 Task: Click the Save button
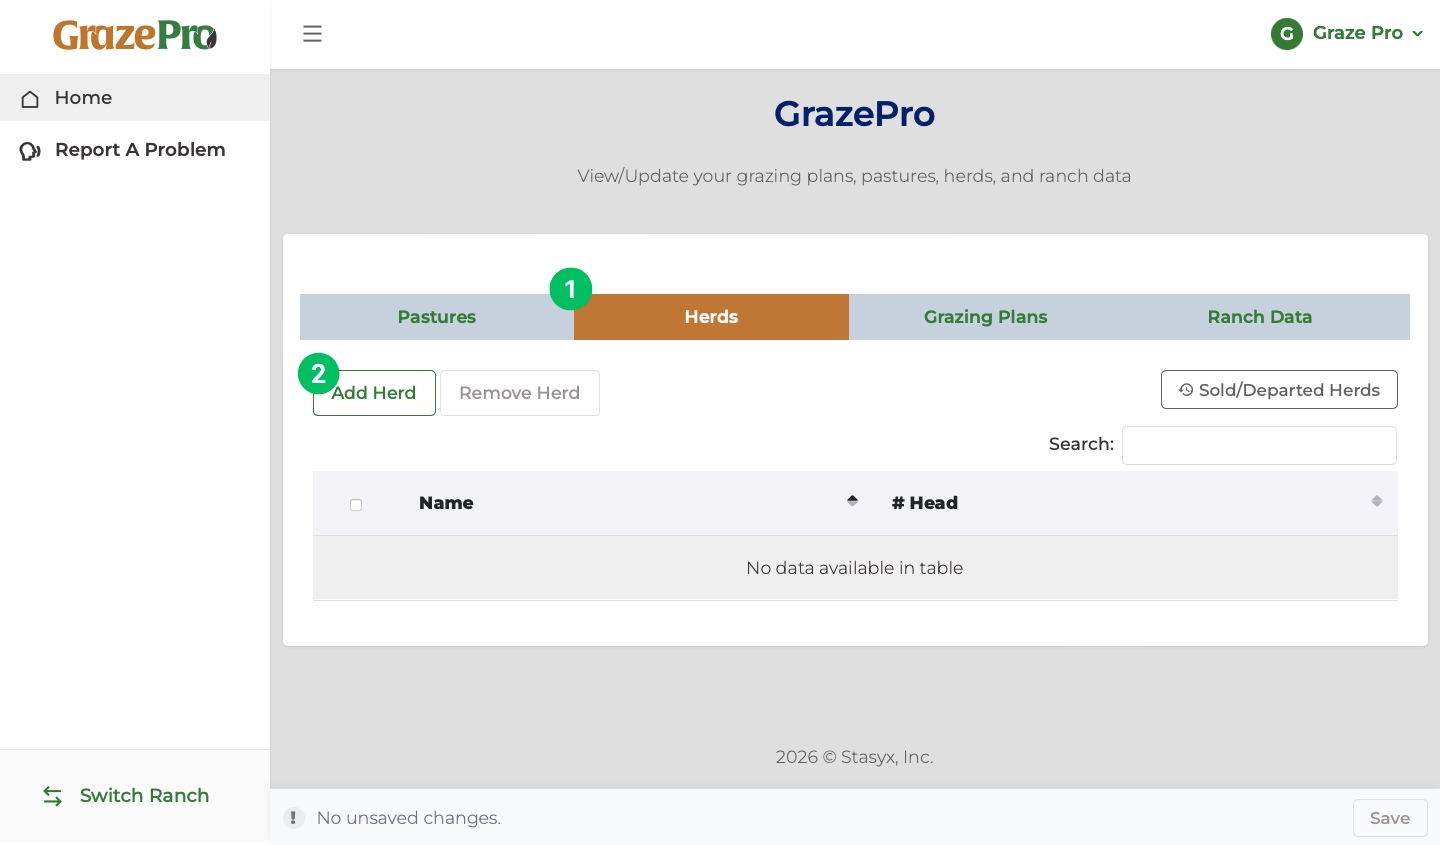1390,818
